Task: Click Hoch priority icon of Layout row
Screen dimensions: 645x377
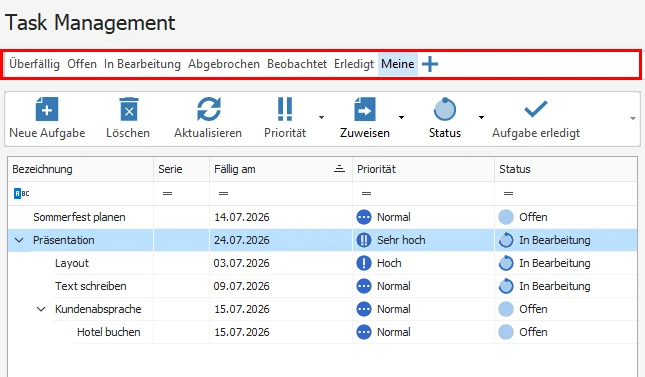Action: (x=364, y=263)
